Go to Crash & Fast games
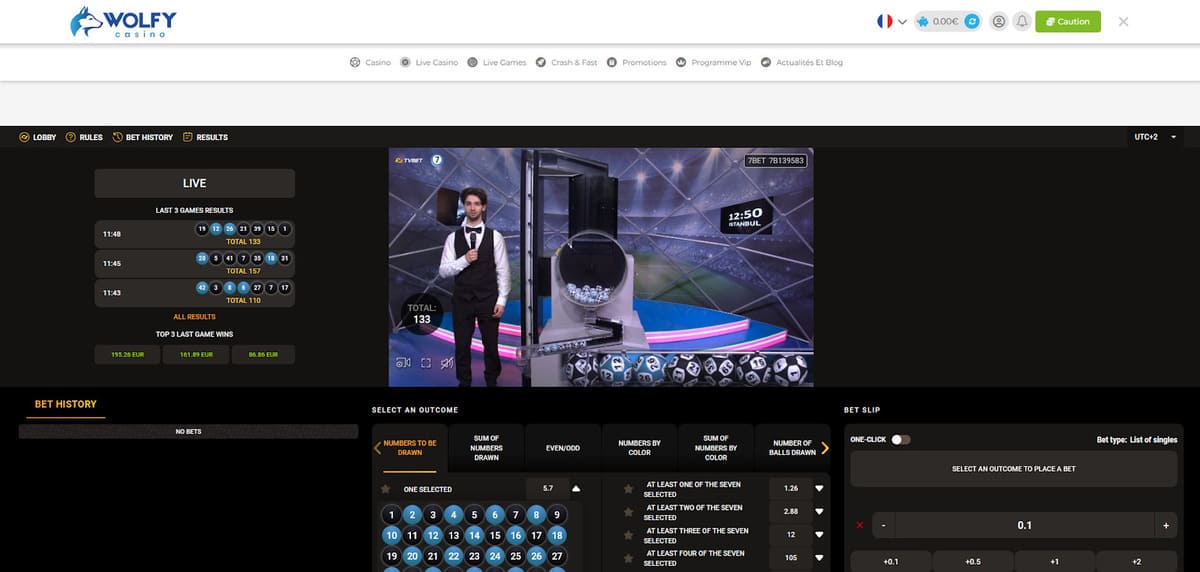 (x=566, y=62)
